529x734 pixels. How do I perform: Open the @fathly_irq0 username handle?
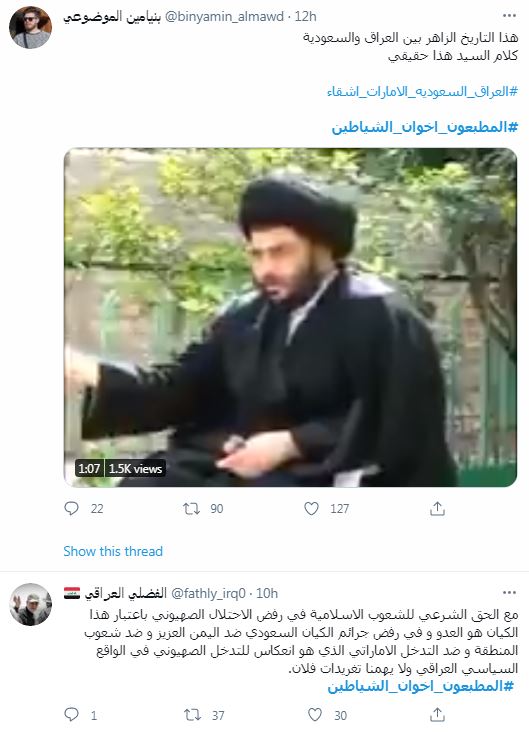(208, 594)
